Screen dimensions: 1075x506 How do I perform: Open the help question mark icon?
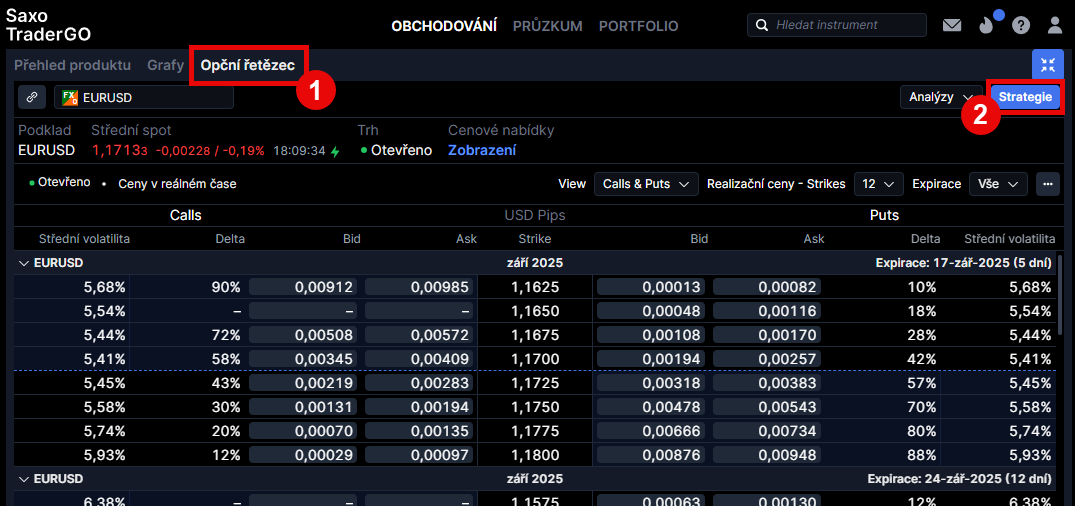[x=1021, y=26]
